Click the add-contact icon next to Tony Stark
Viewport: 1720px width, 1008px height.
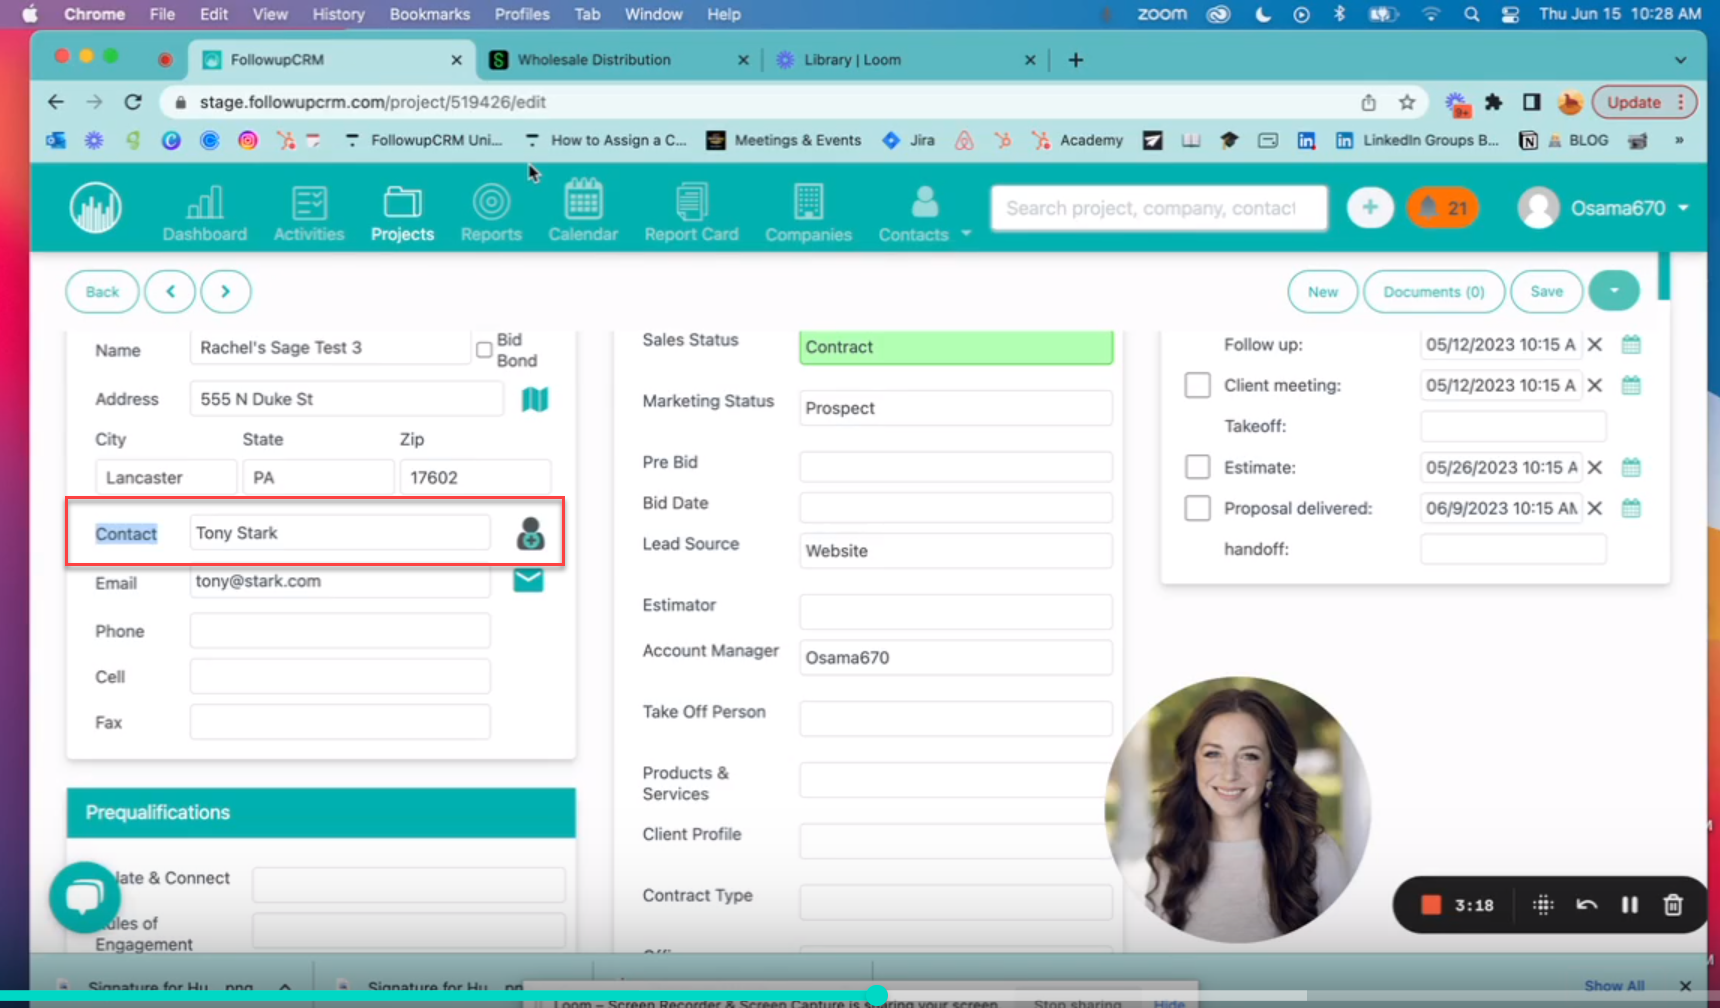(531, 536)
